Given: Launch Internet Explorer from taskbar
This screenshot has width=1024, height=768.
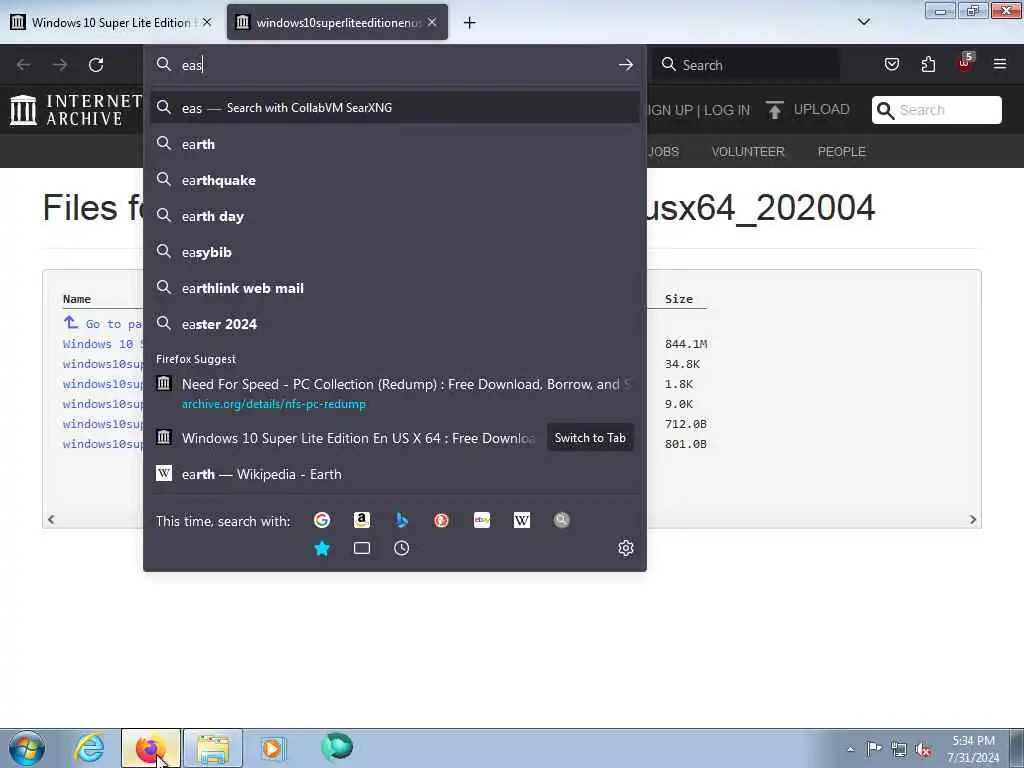Looking at the screenshot, I should pos(89,748).
